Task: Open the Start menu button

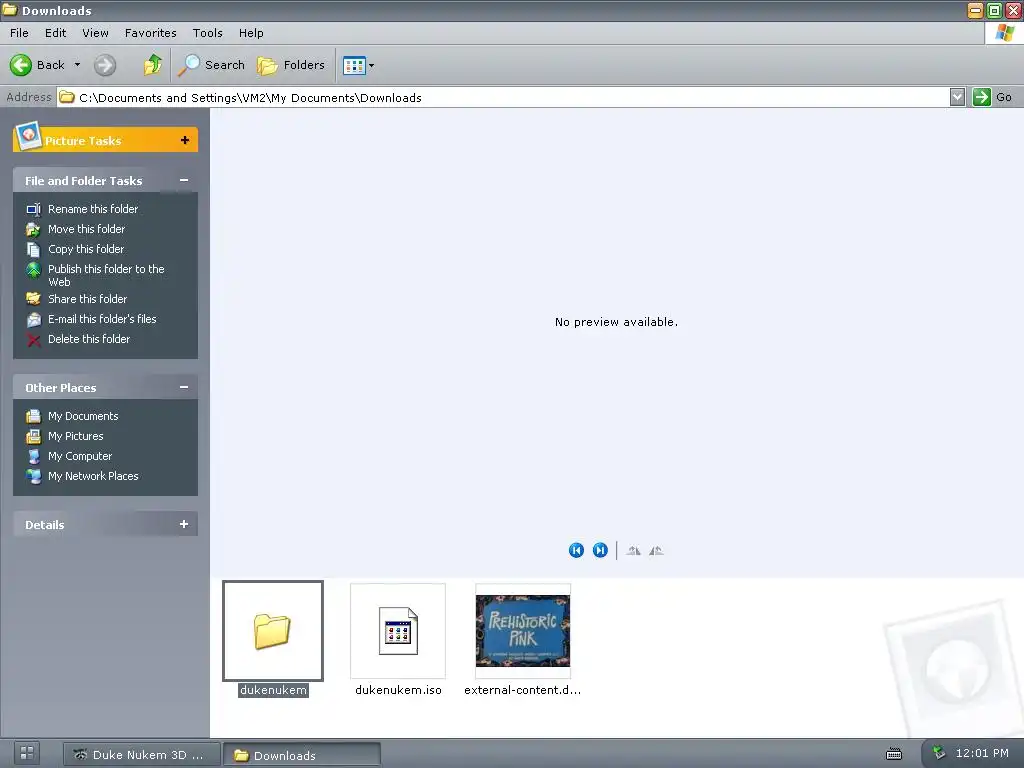Action: tap(27, 753)
